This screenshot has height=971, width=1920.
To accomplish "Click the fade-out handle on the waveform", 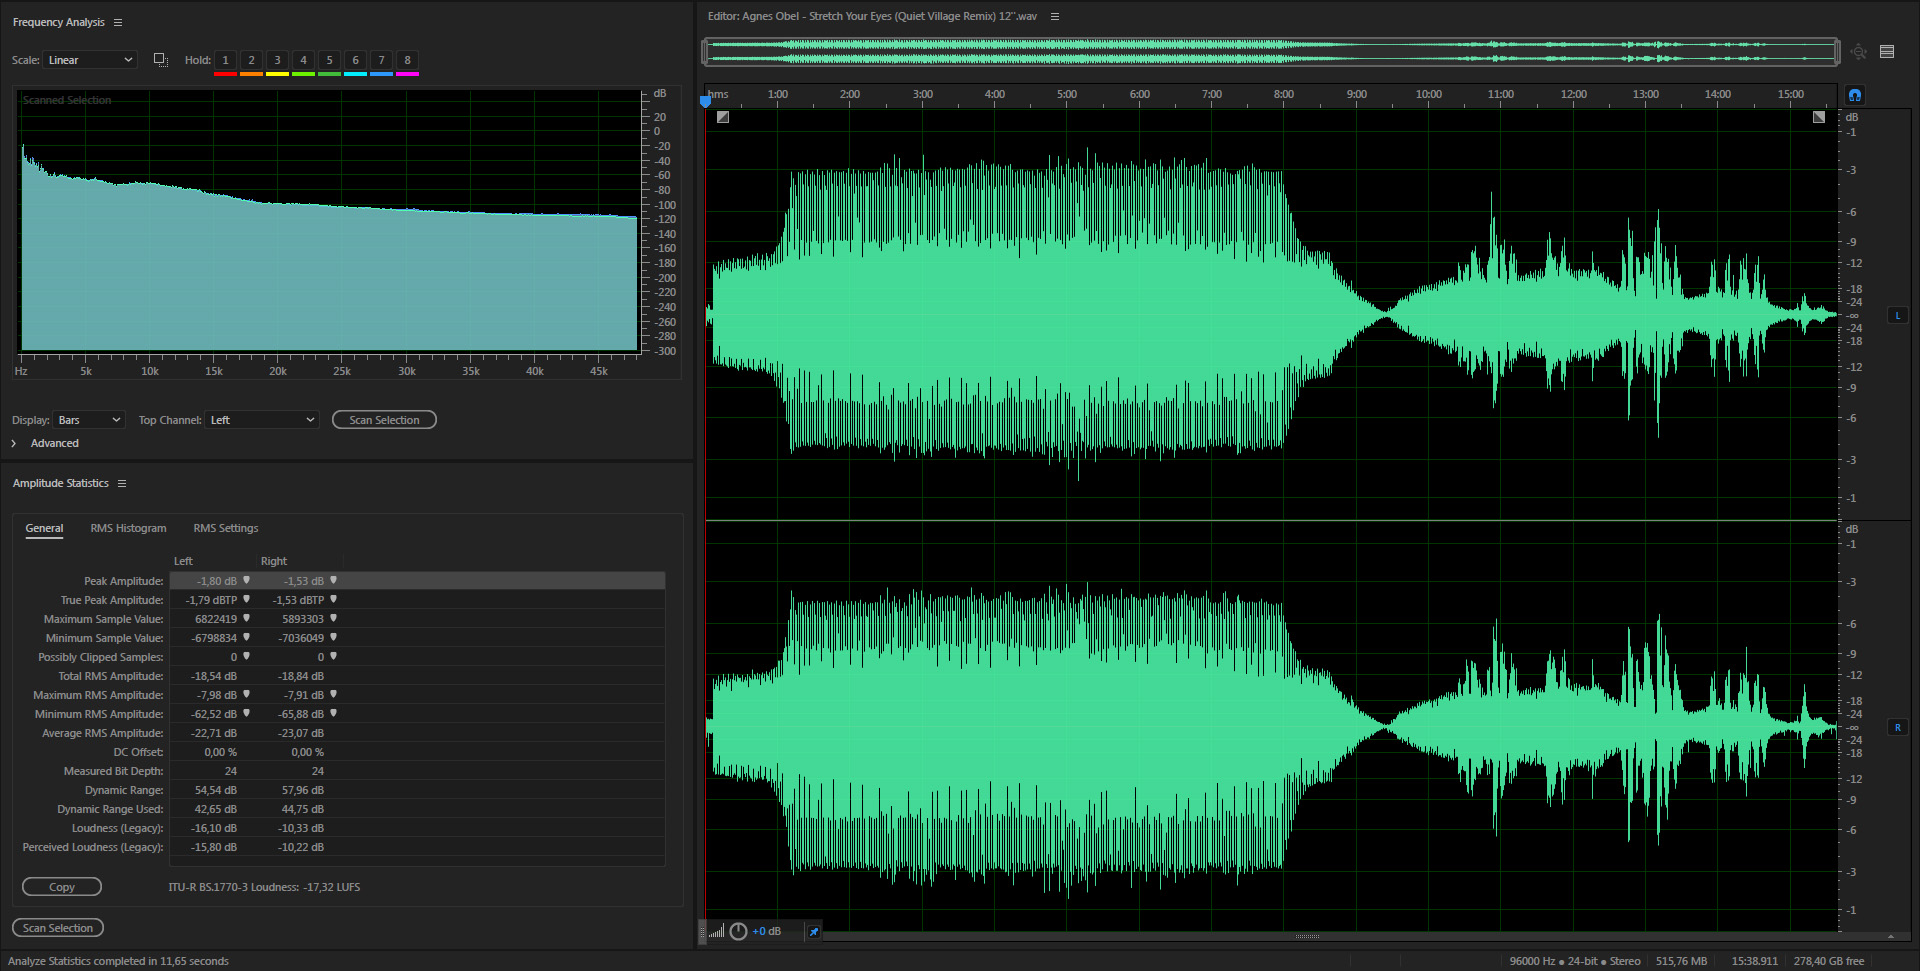I will point(1819,117).
